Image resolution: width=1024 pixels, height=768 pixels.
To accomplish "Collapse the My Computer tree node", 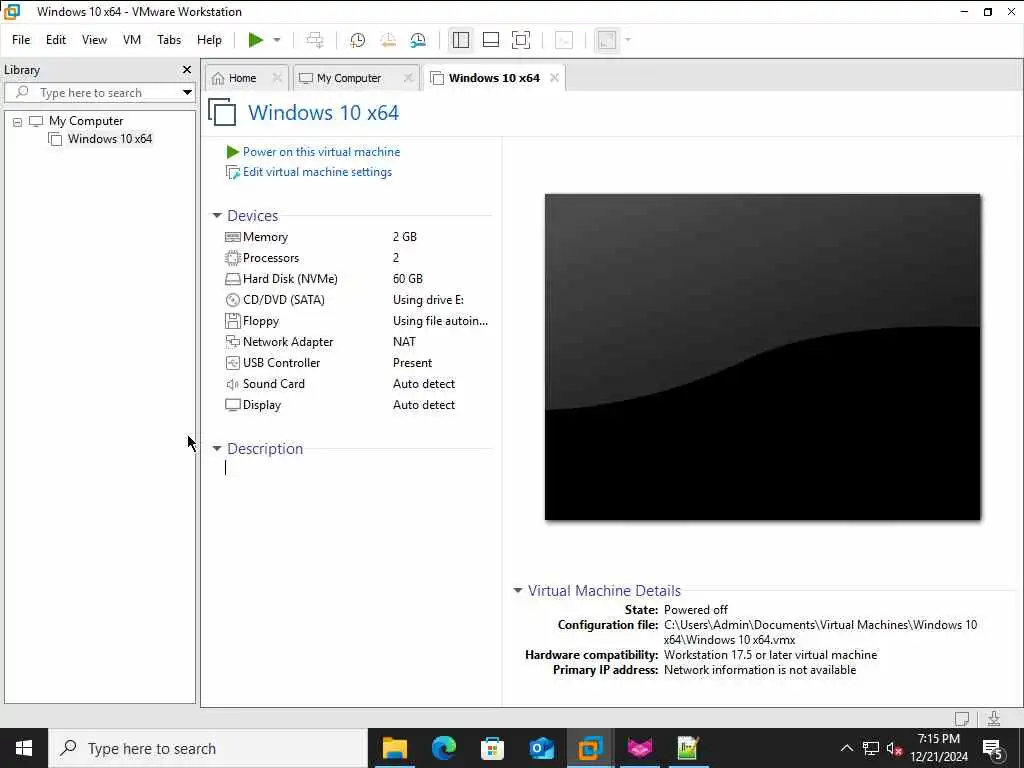I will tap(18, 122).
